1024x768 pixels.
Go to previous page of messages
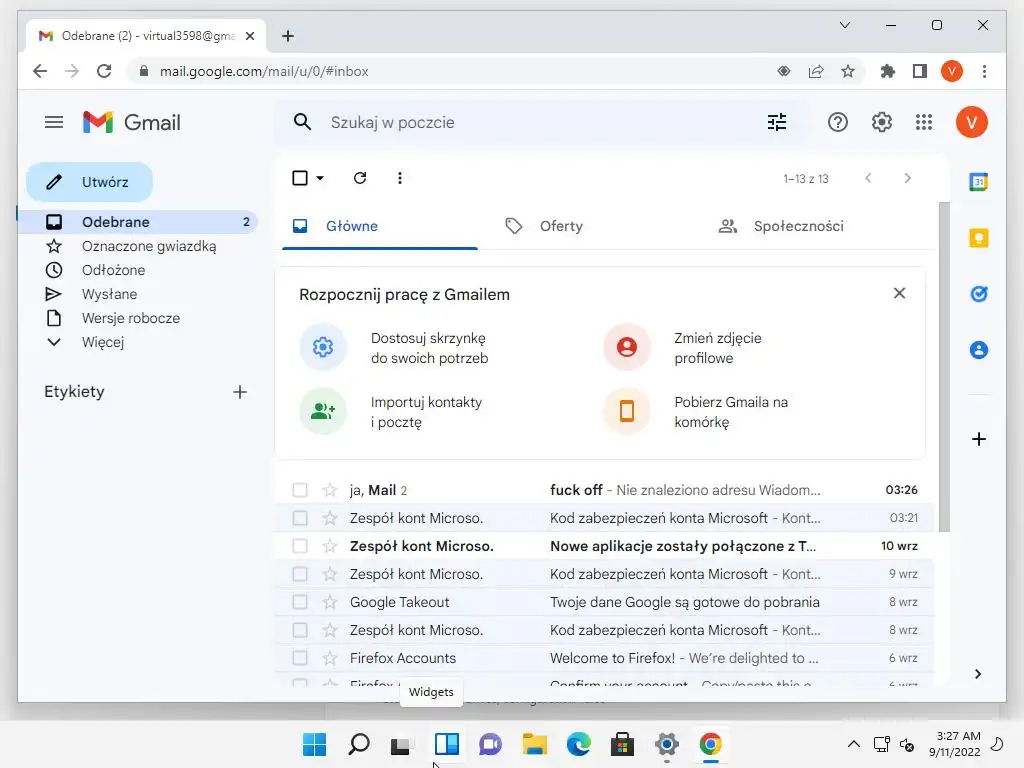[x=868, y=178]
